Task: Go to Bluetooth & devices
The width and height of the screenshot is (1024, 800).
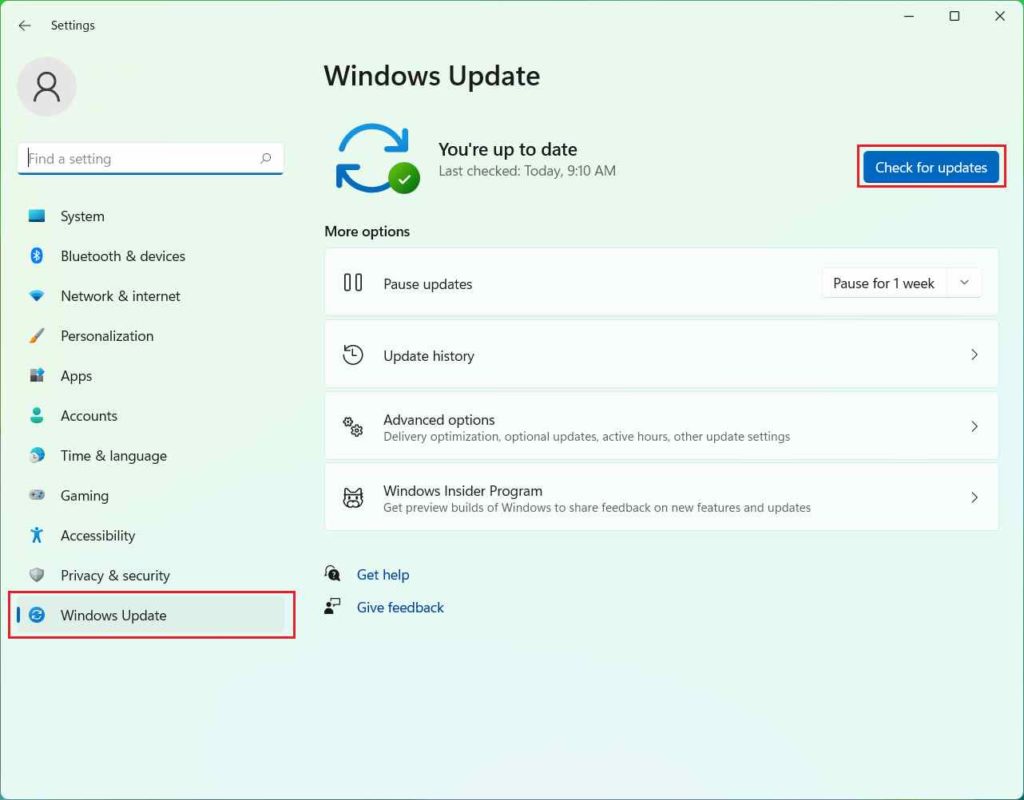Action: pos(151,256)
